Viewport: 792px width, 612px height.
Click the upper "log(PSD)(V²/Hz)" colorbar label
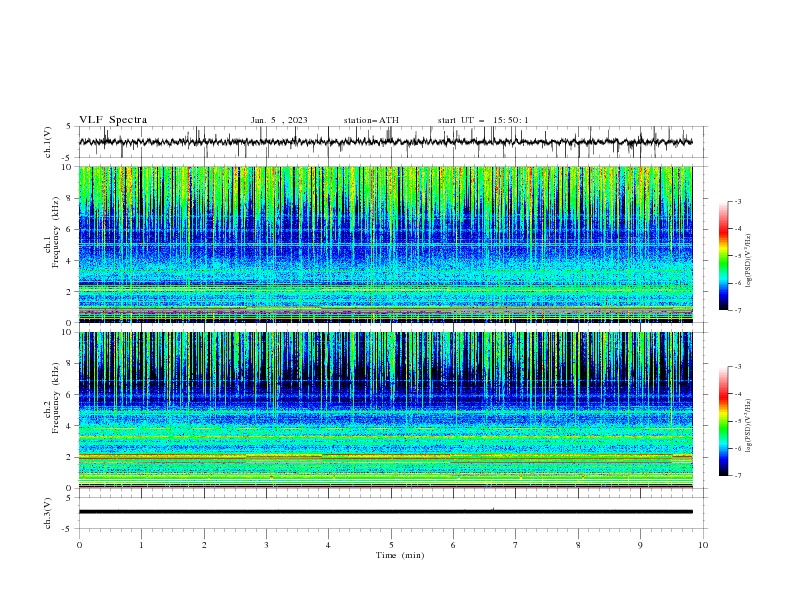[x=749, y=261]
